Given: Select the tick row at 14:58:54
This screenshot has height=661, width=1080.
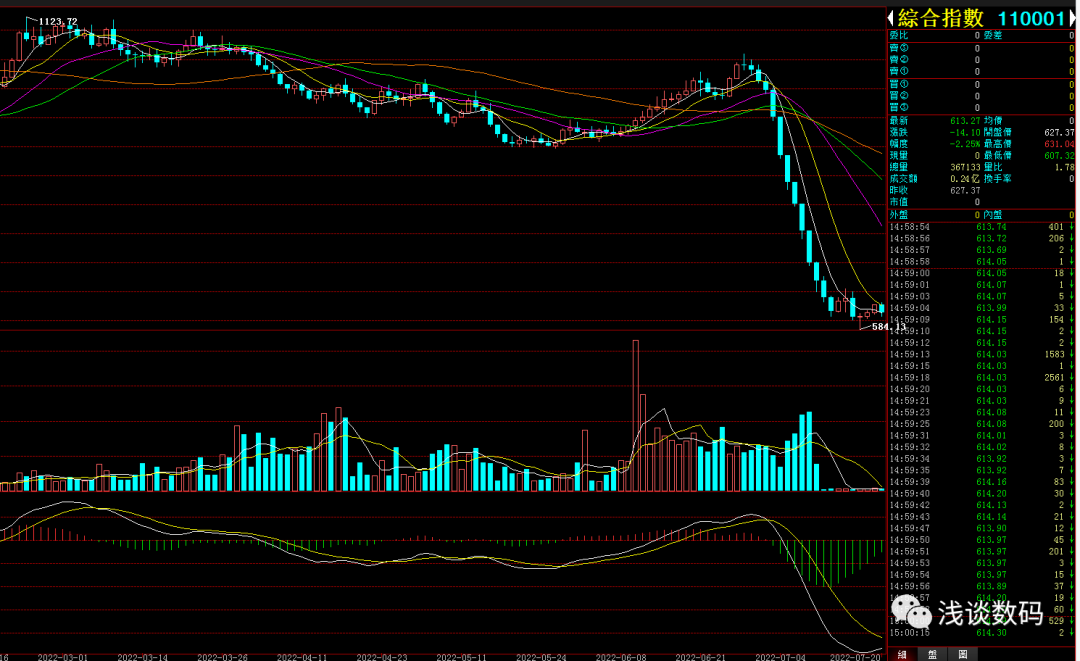Looking at the screenshot, I should click(982, 227).
